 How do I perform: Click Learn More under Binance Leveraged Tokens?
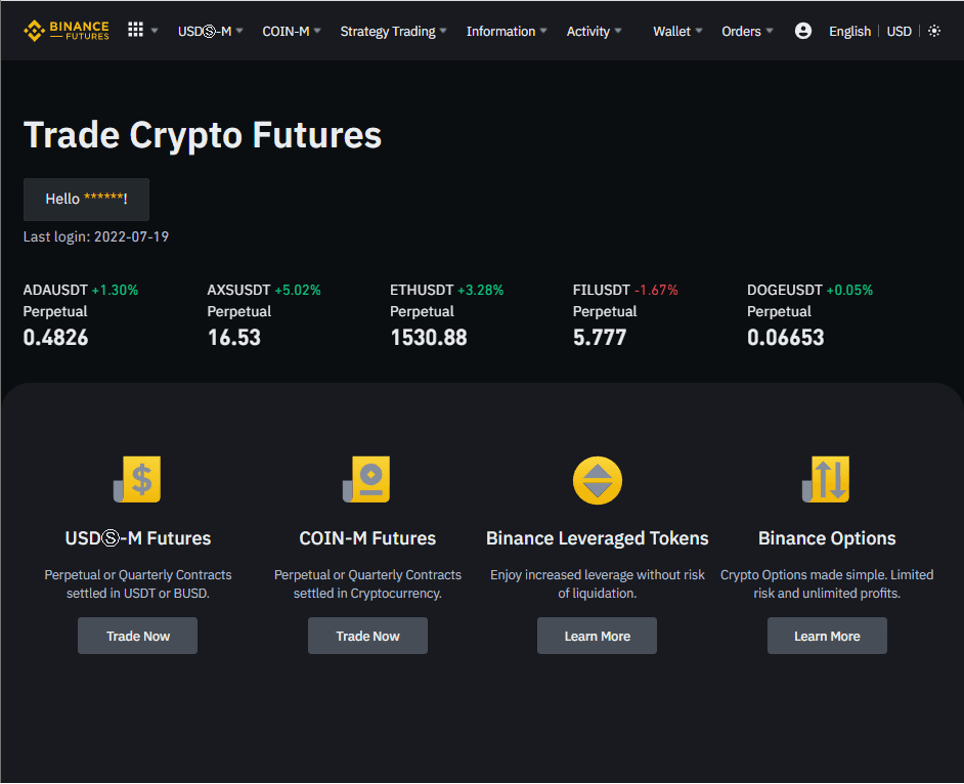click(597, 636)
